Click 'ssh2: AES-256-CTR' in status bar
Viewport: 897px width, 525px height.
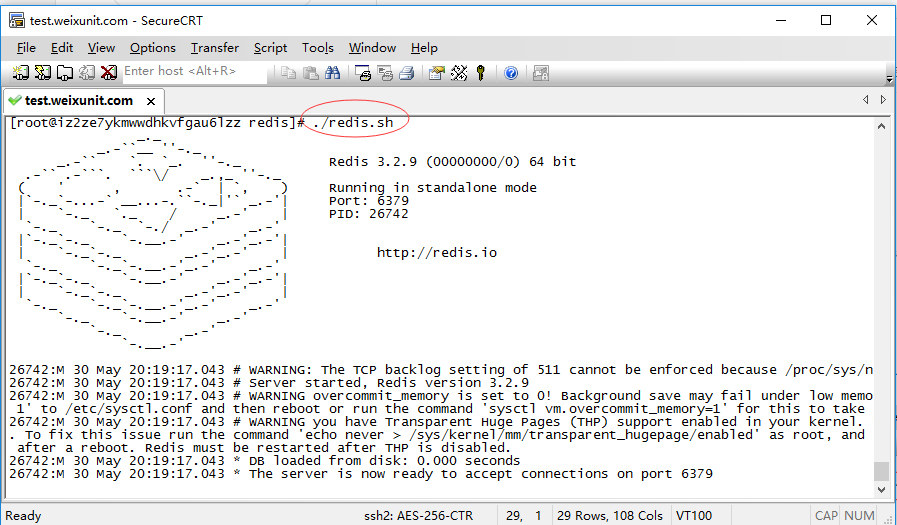418,515
